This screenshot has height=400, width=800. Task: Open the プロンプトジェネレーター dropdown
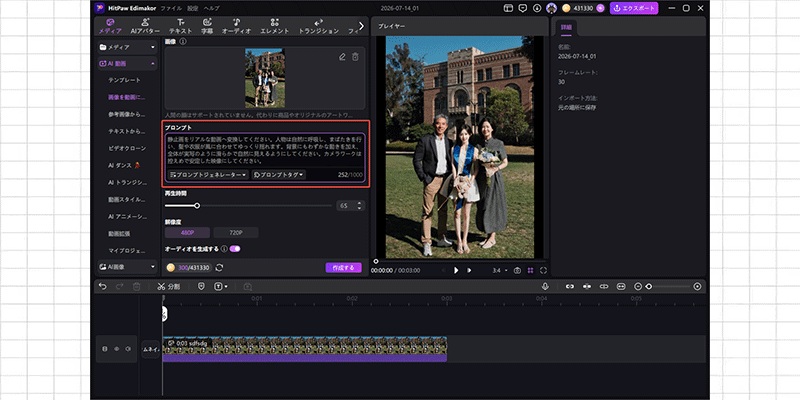pyautogui.click(x=208, y=174)
